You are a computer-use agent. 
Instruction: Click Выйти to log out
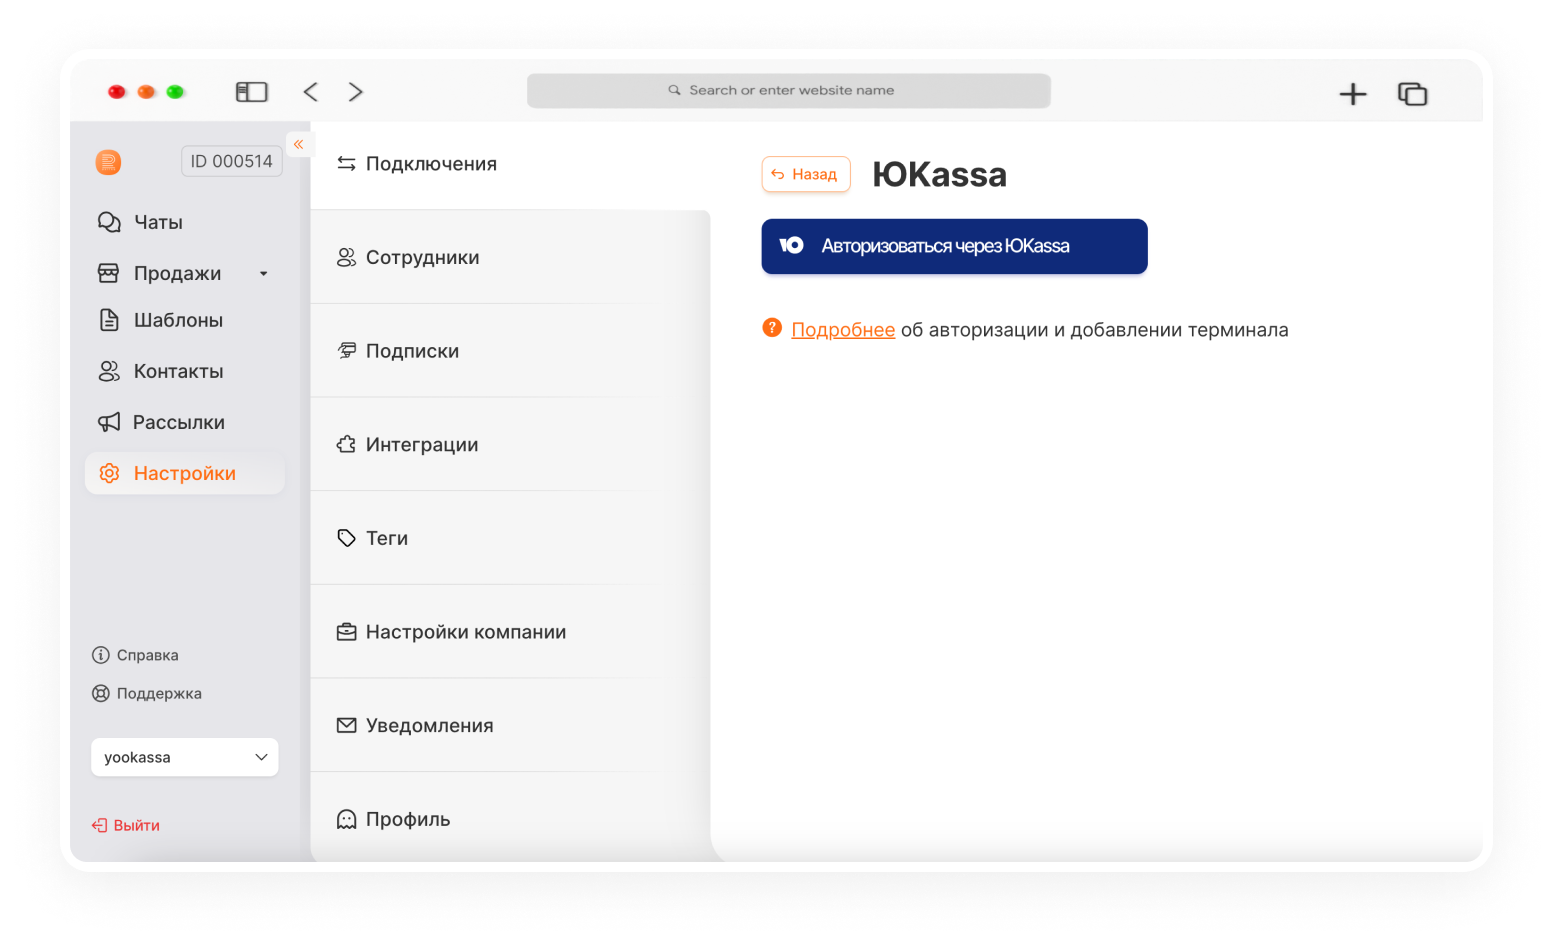click(127, 825)
